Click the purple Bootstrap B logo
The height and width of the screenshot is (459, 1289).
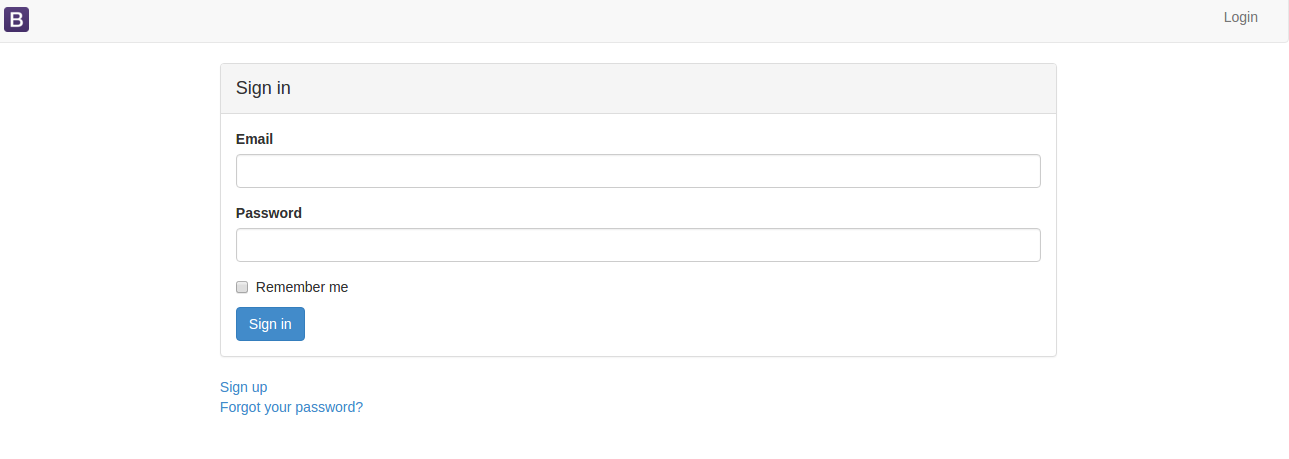(x=16, y=19)
